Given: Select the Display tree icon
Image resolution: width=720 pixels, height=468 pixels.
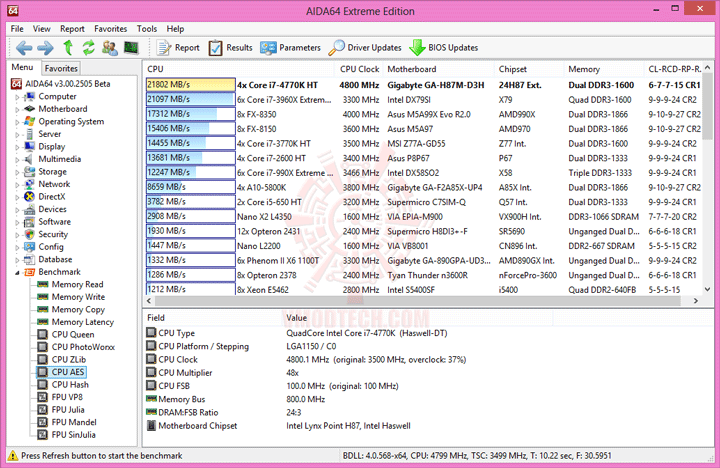Looking at the screenshot, I should (x=29, y=147).
